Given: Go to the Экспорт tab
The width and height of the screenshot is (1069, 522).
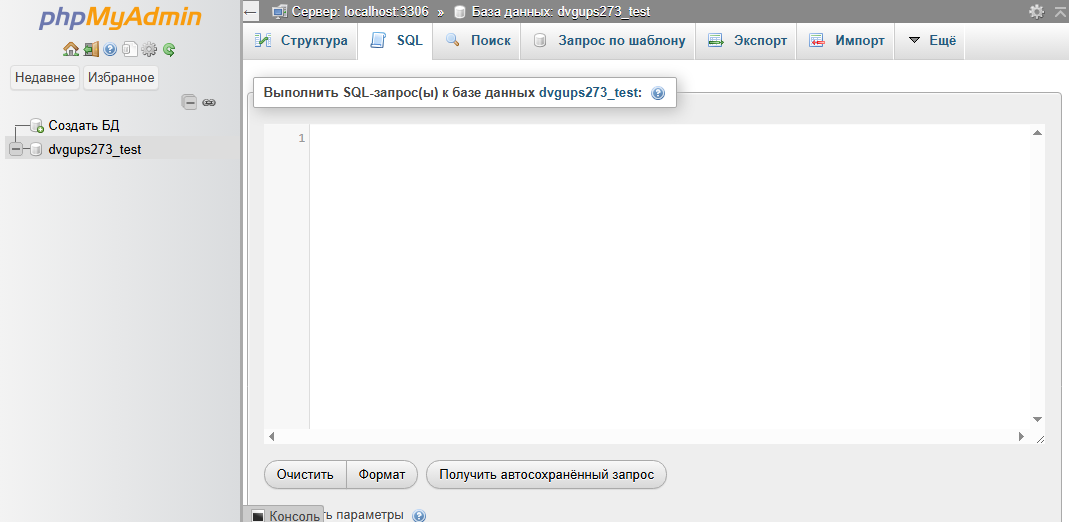Looking at the screenshot, I should click(x=747, y=40).
